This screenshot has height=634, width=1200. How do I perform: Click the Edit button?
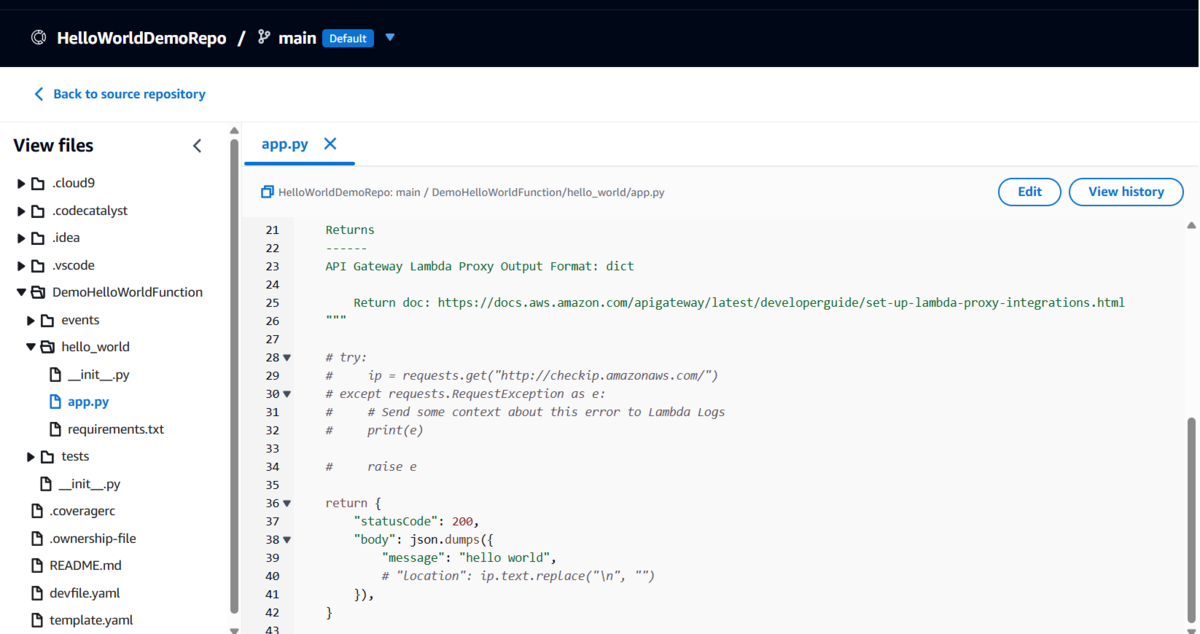(1029, 192)
